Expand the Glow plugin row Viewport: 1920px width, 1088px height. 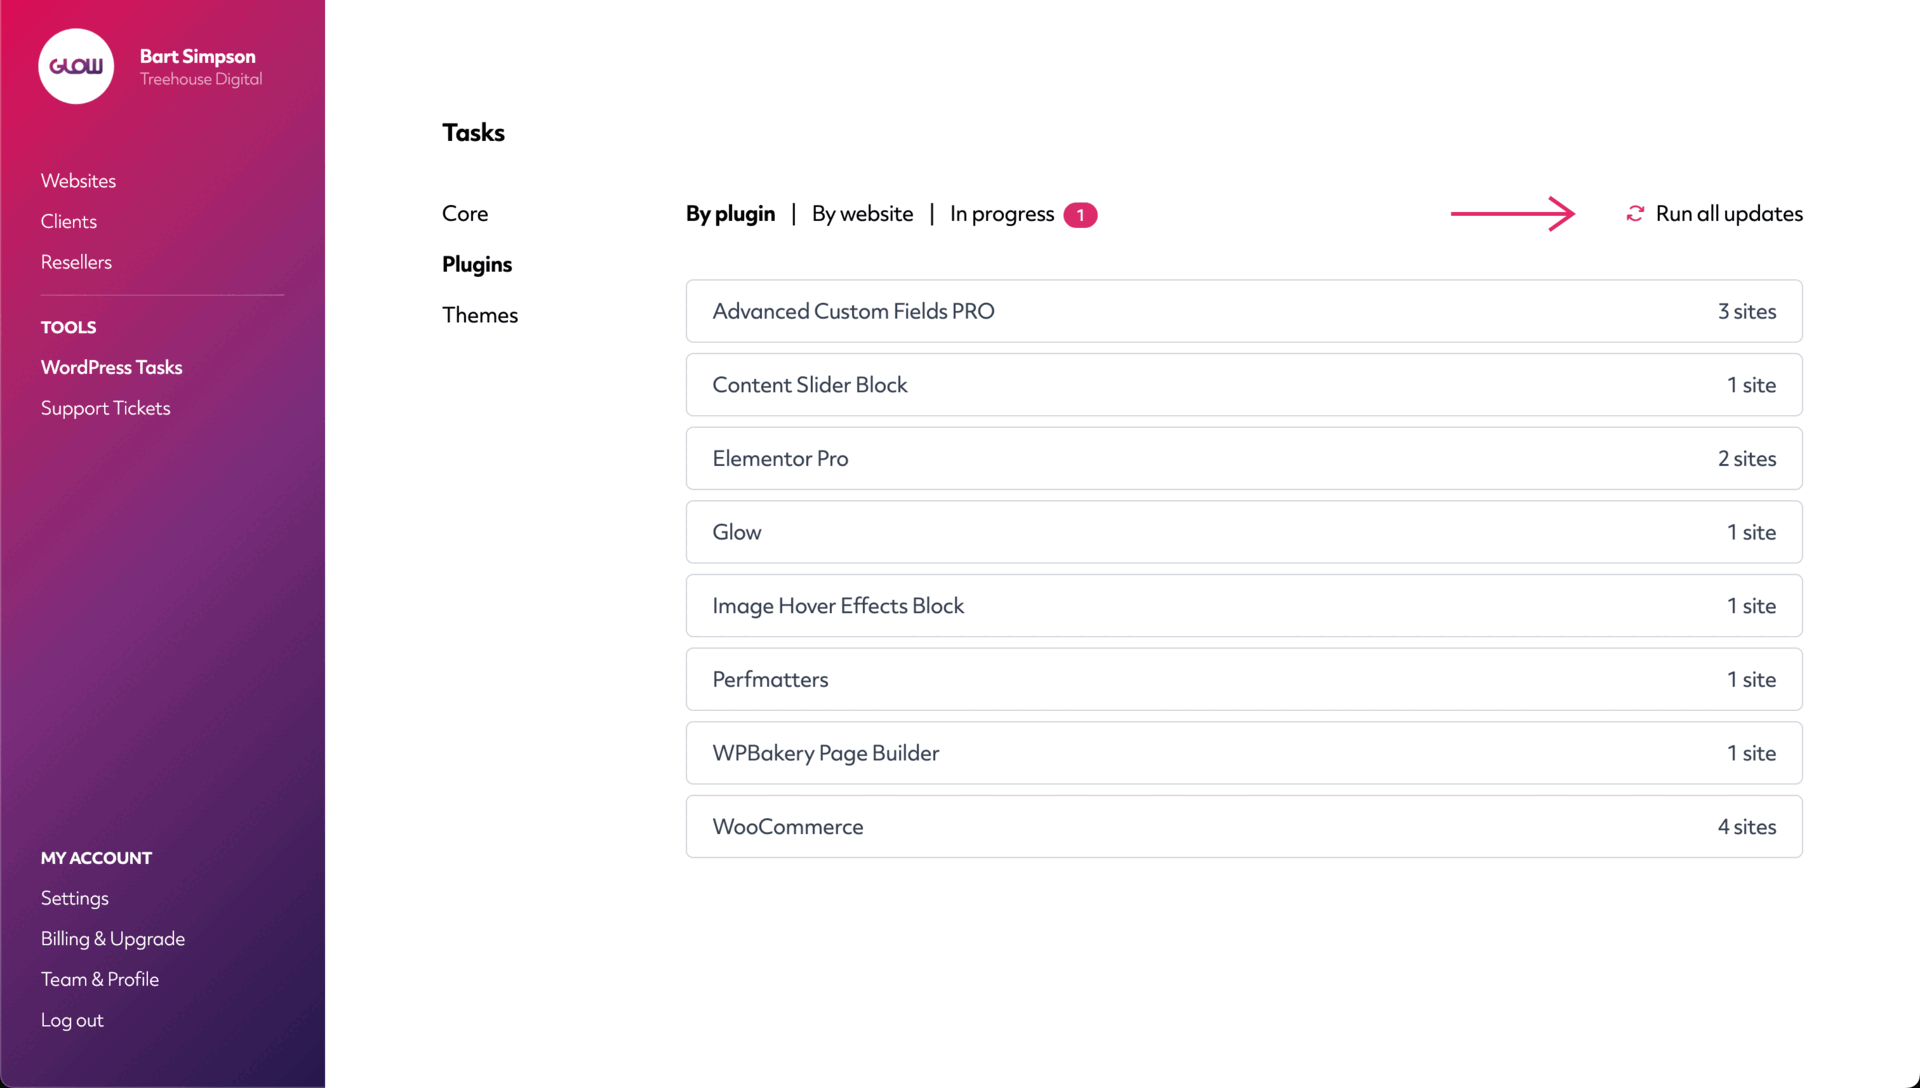[x=1244, y=532]
